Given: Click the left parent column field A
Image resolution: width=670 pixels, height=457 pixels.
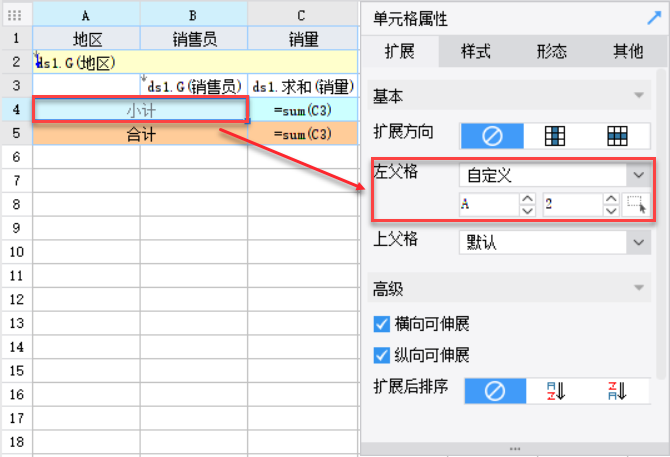Looking at the screenshot, I should (490, 204).
